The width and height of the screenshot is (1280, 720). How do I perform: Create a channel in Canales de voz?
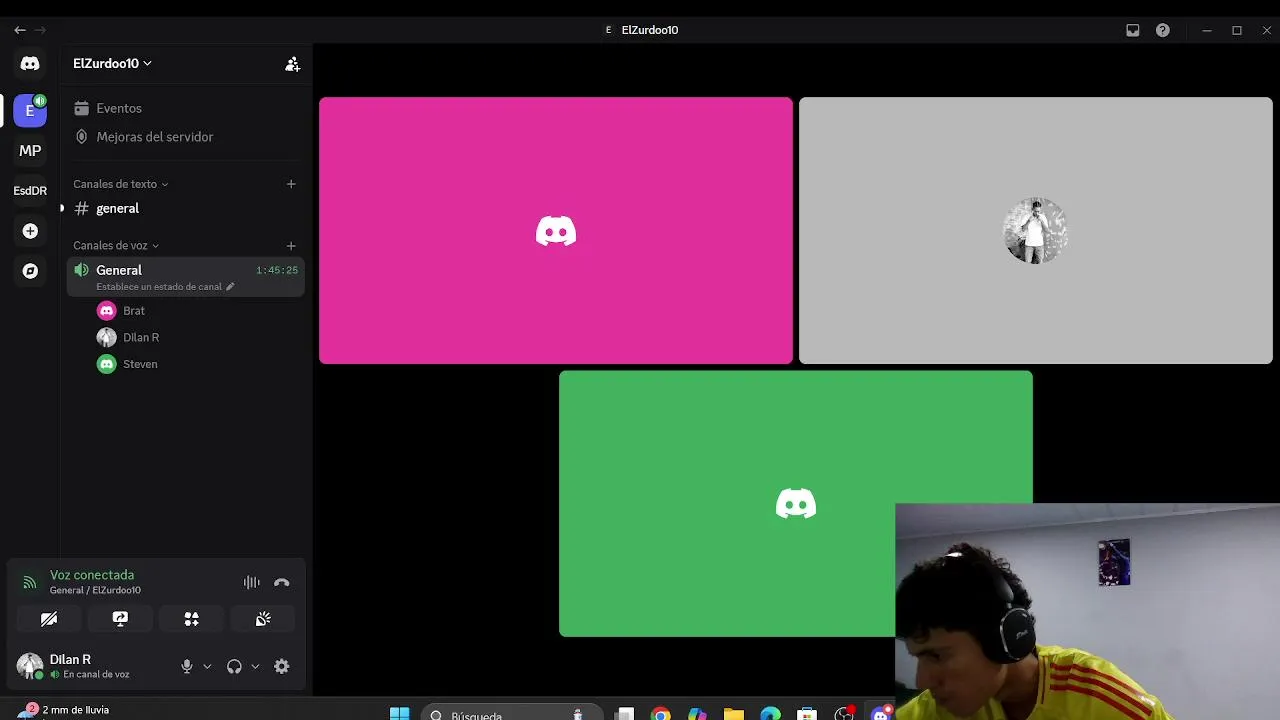pos(291,246)
